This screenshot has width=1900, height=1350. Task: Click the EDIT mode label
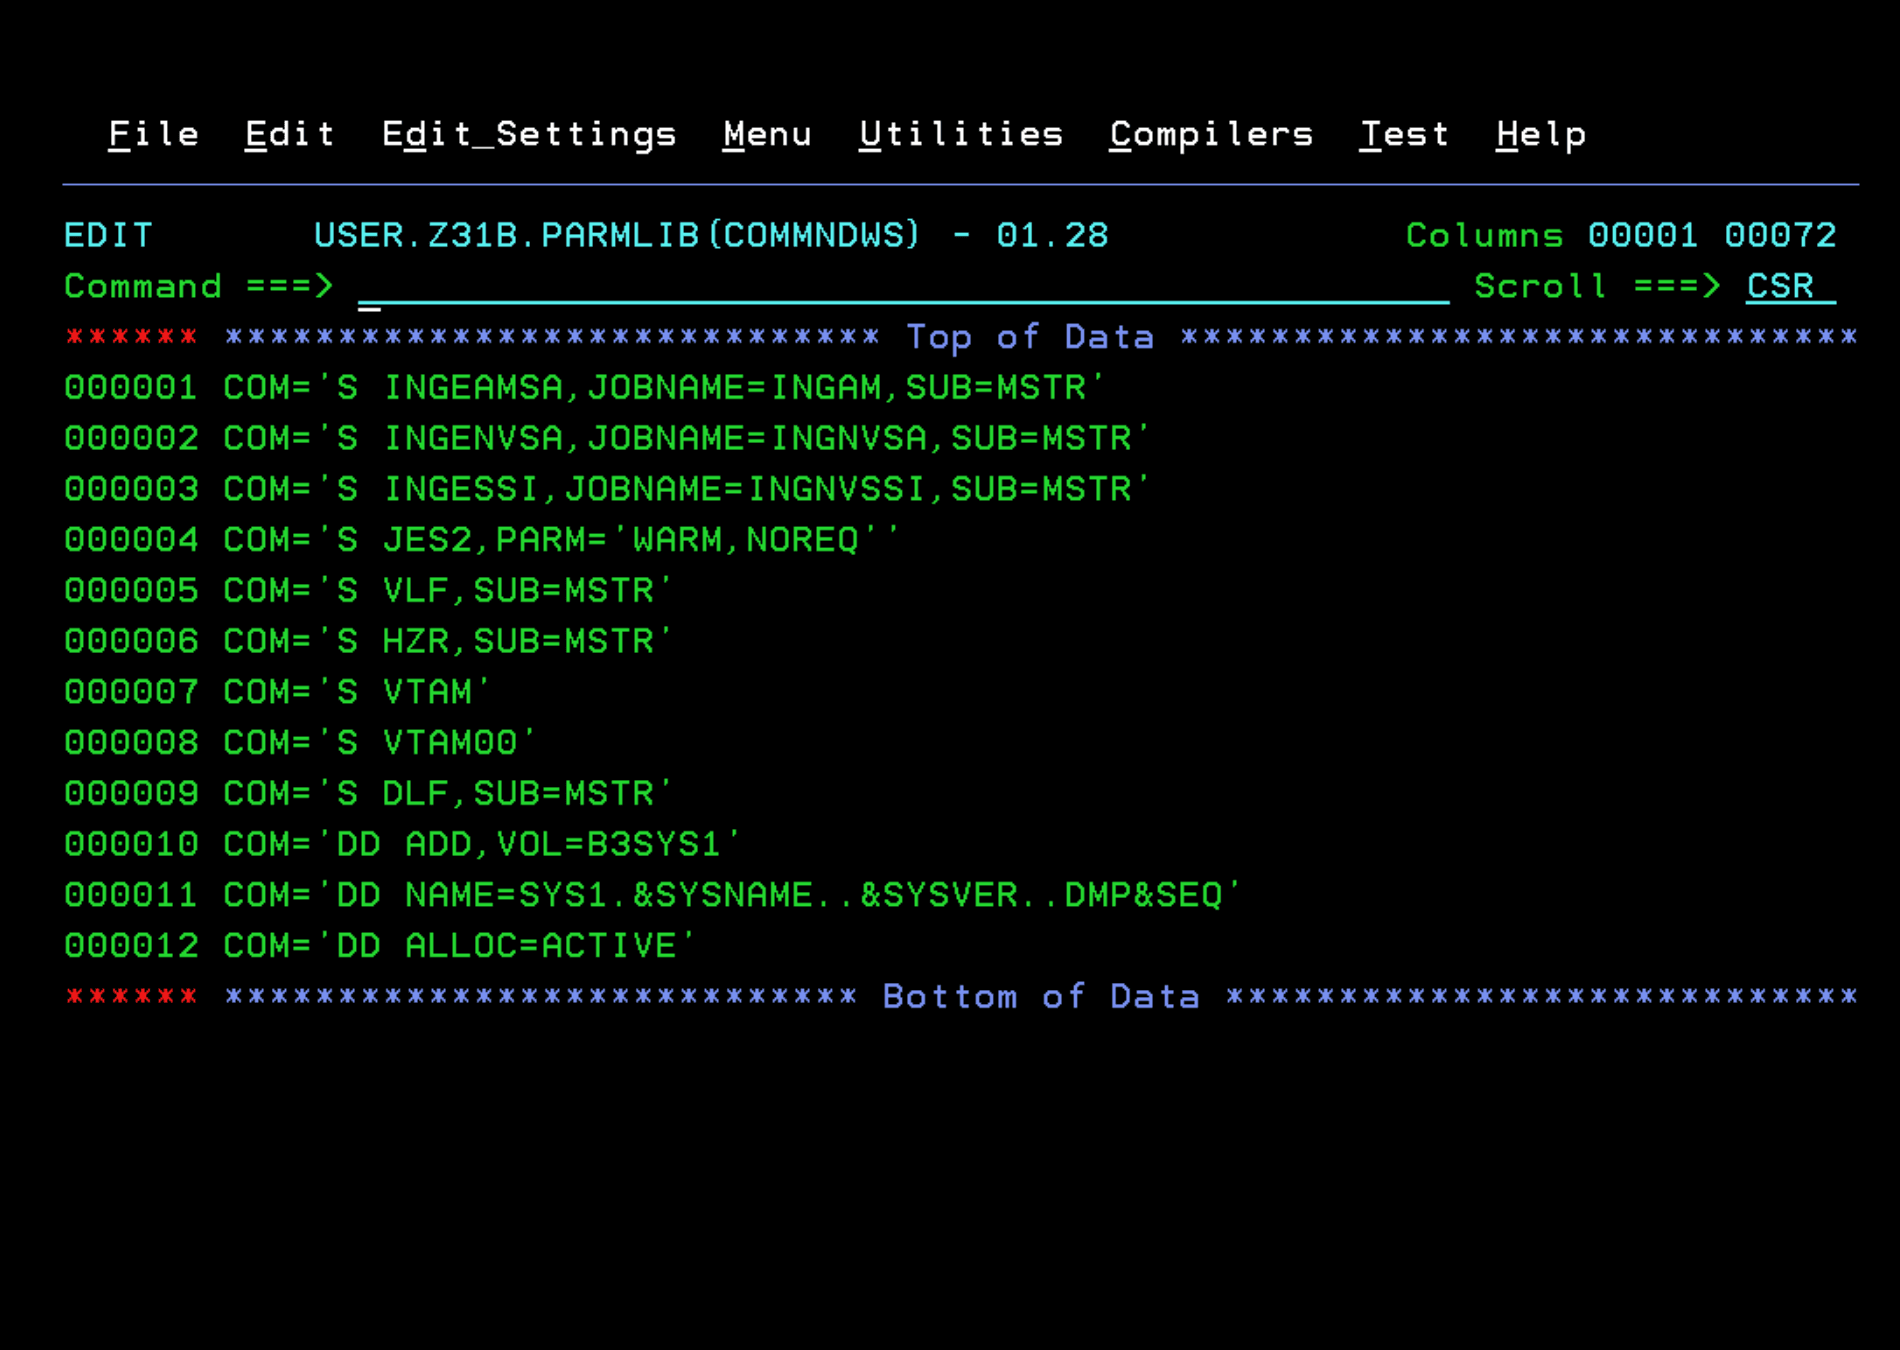pyautogui.click(x=108, y=235)
